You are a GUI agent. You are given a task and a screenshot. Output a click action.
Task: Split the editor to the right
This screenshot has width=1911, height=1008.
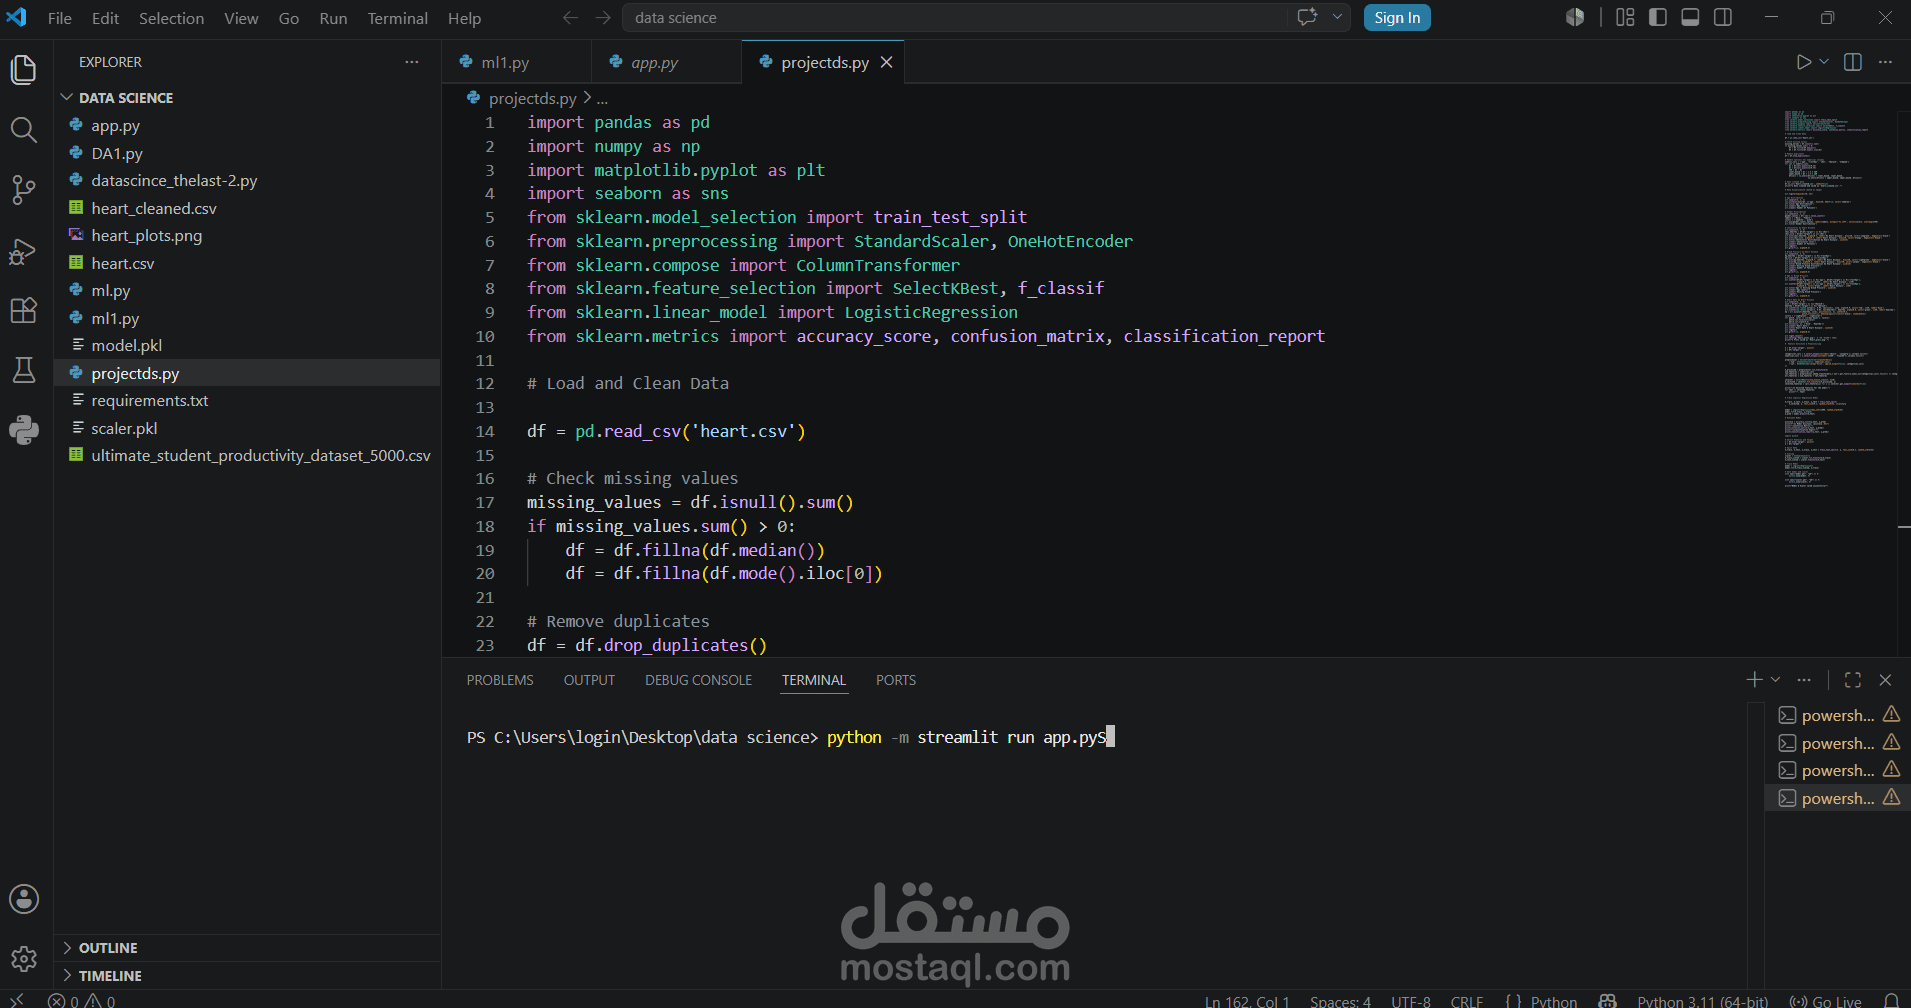click(1853, 62)
